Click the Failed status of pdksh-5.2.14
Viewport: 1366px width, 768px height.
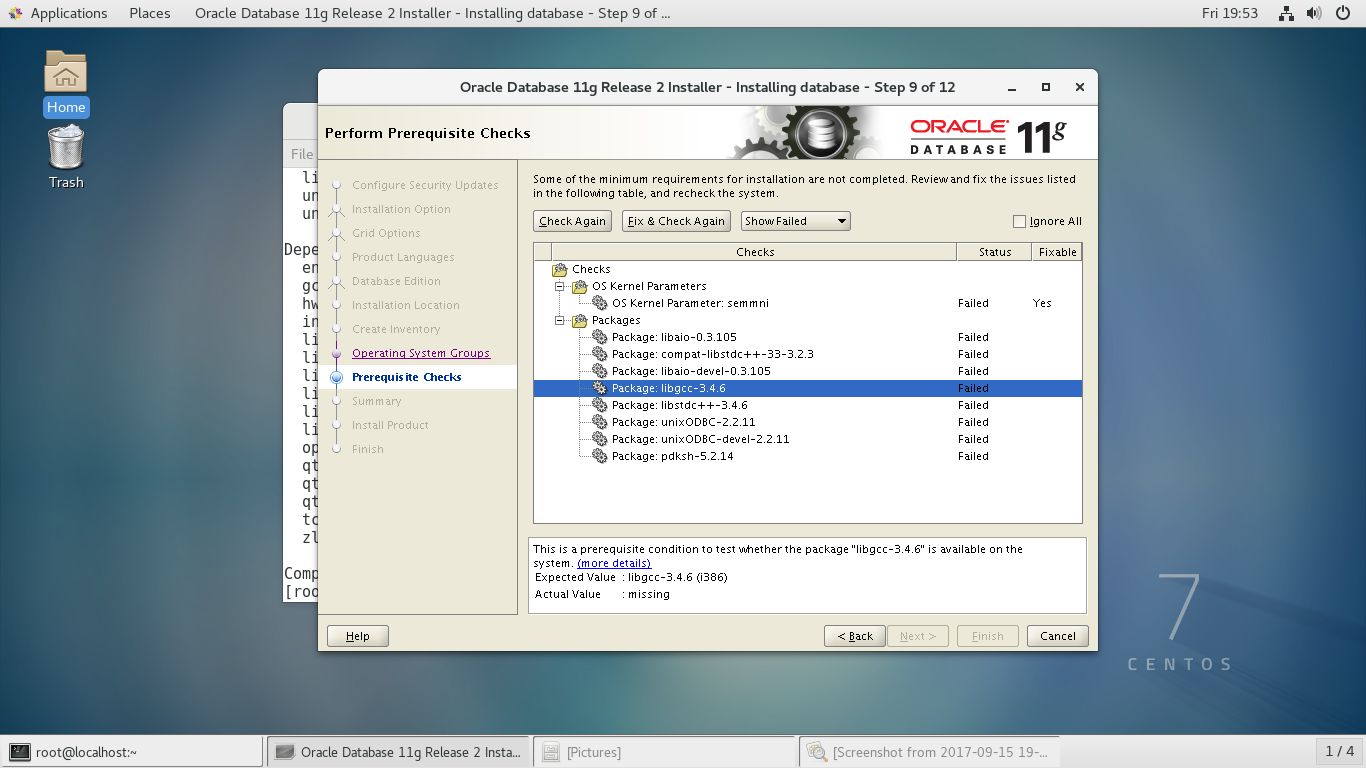pos(973,456)
